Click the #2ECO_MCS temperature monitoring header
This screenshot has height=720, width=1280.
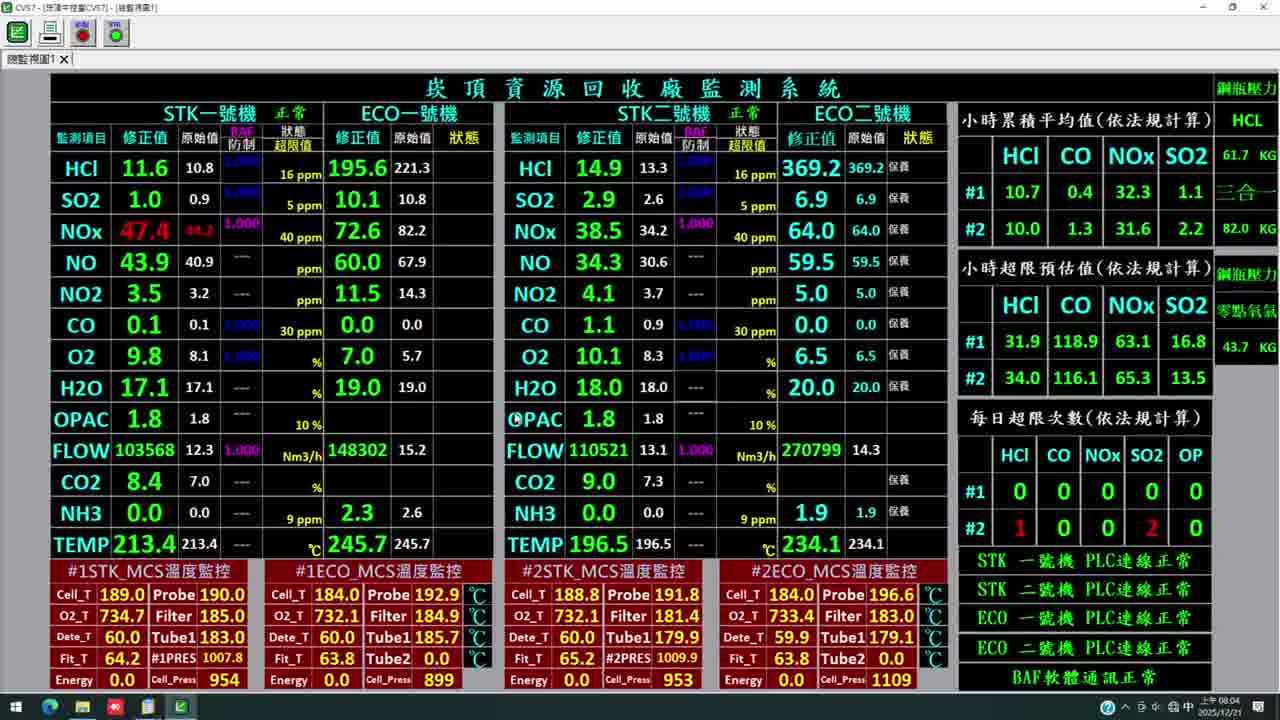click(x=833, y=571)
